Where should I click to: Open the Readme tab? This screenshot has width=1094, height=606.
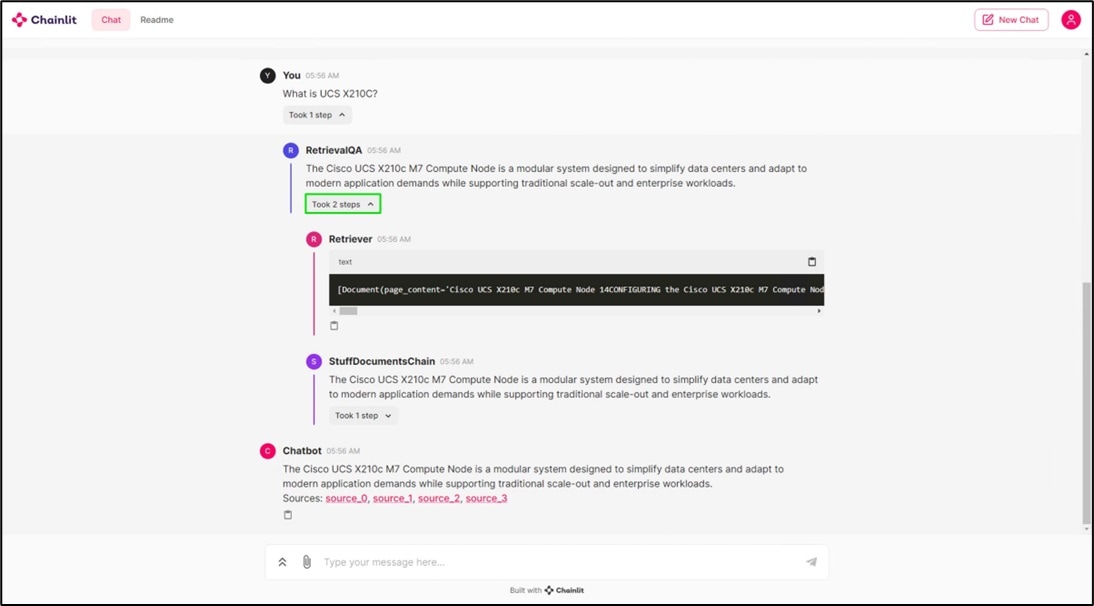click(157, 20)
